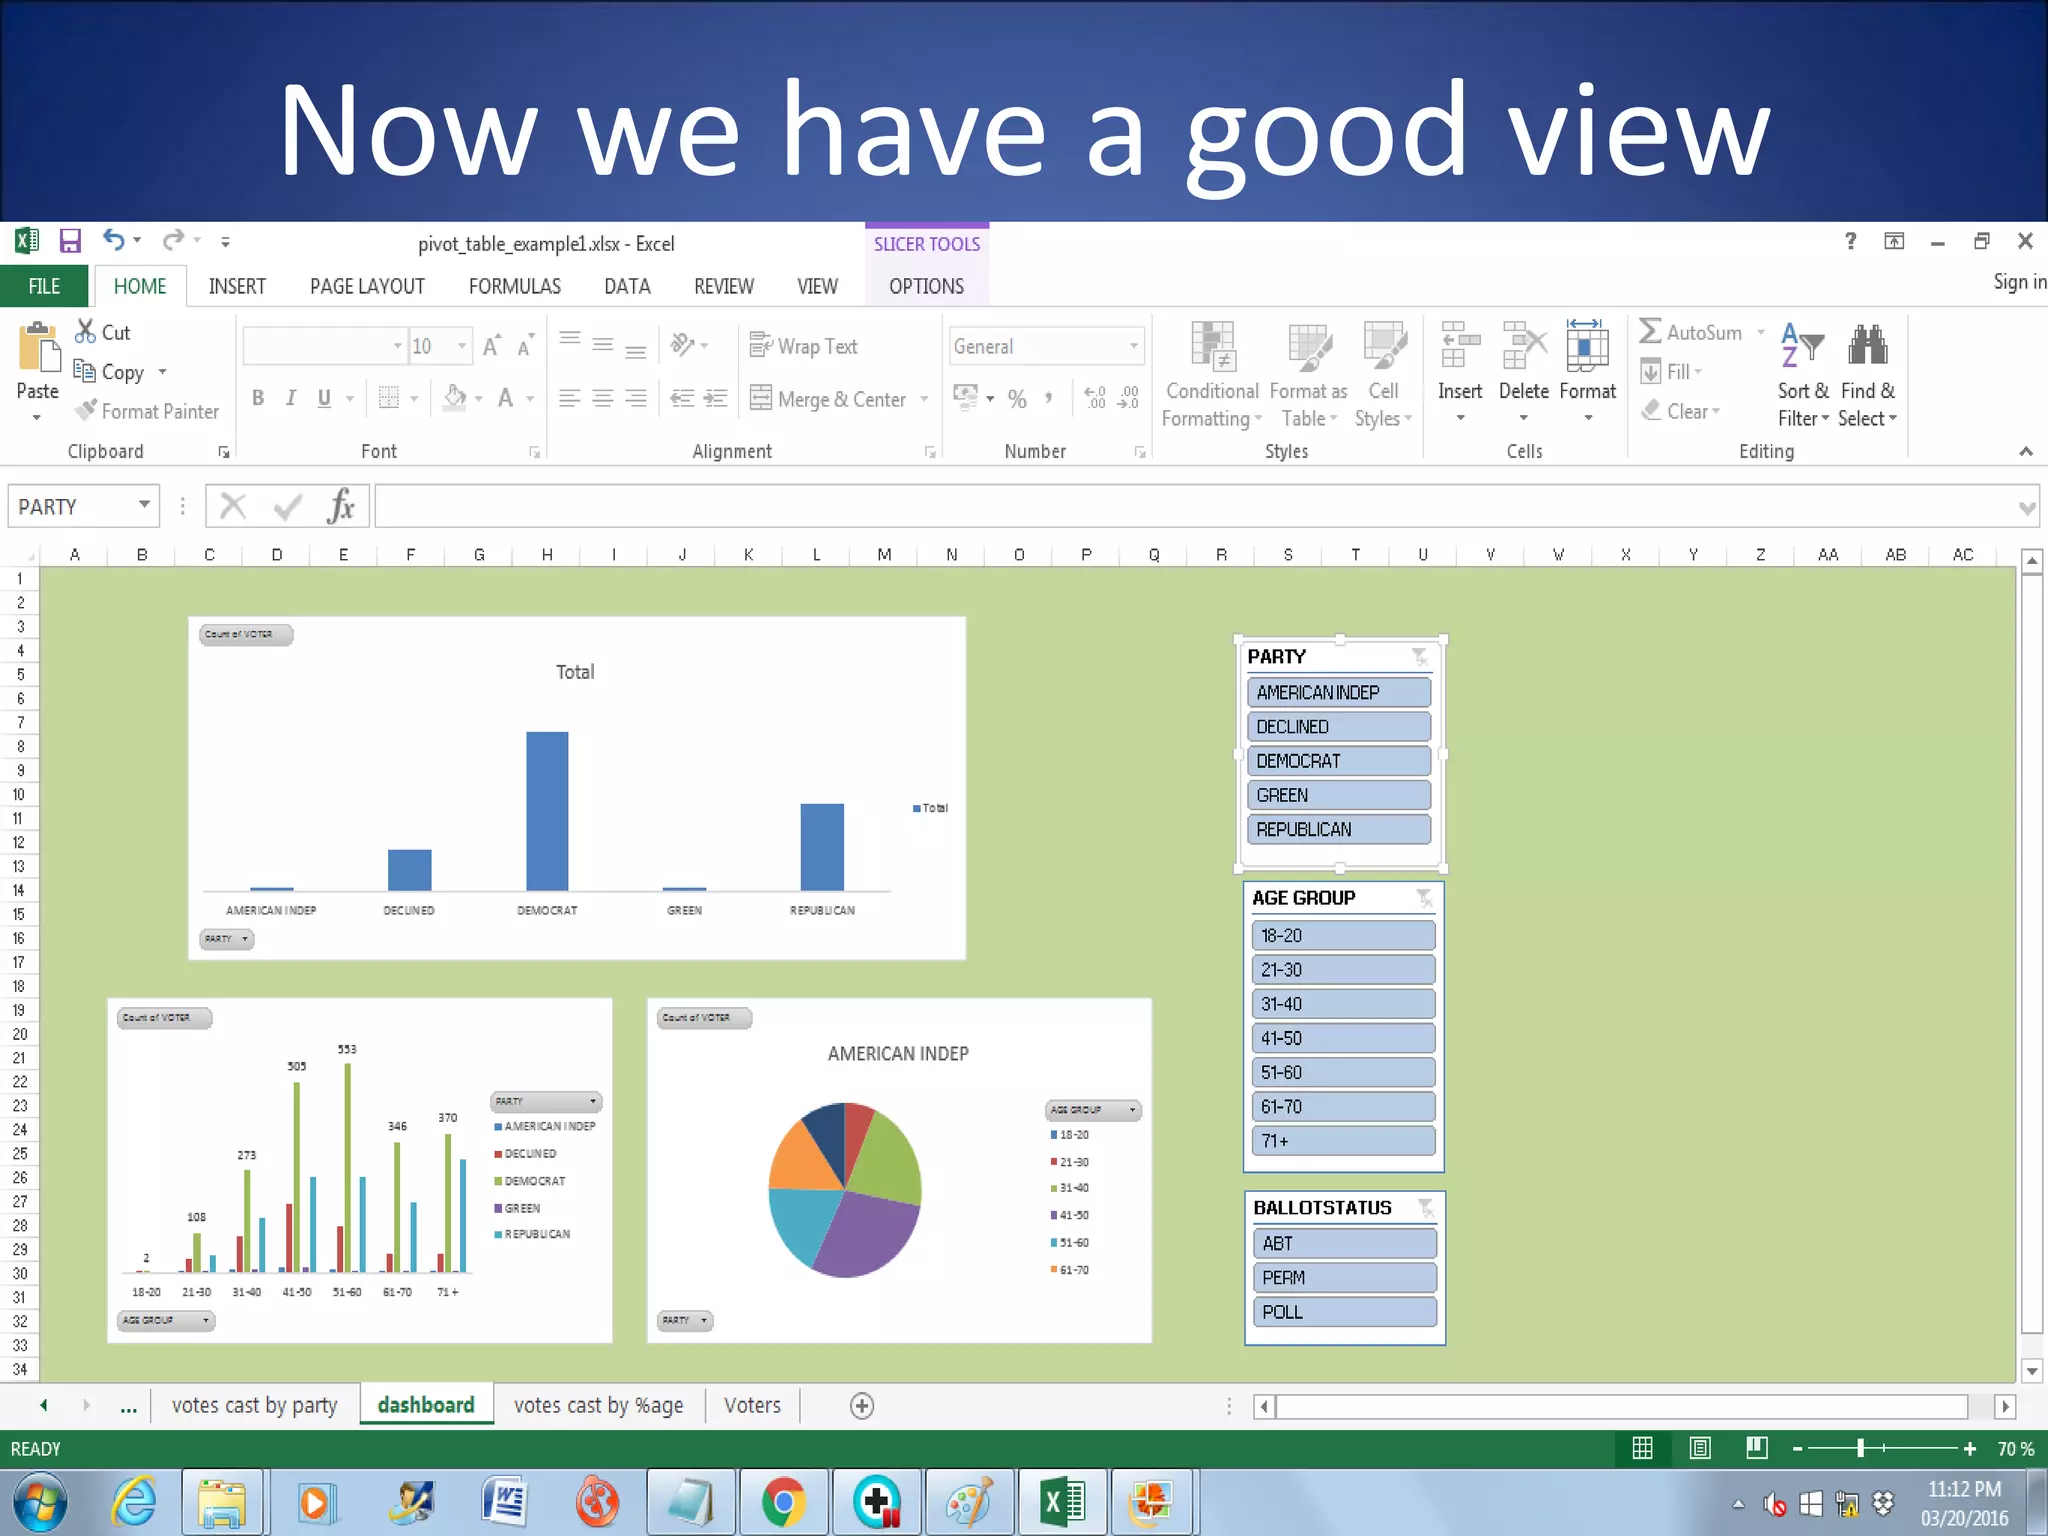Click the AutoSum sigma icon

[x=1650, y=332]
